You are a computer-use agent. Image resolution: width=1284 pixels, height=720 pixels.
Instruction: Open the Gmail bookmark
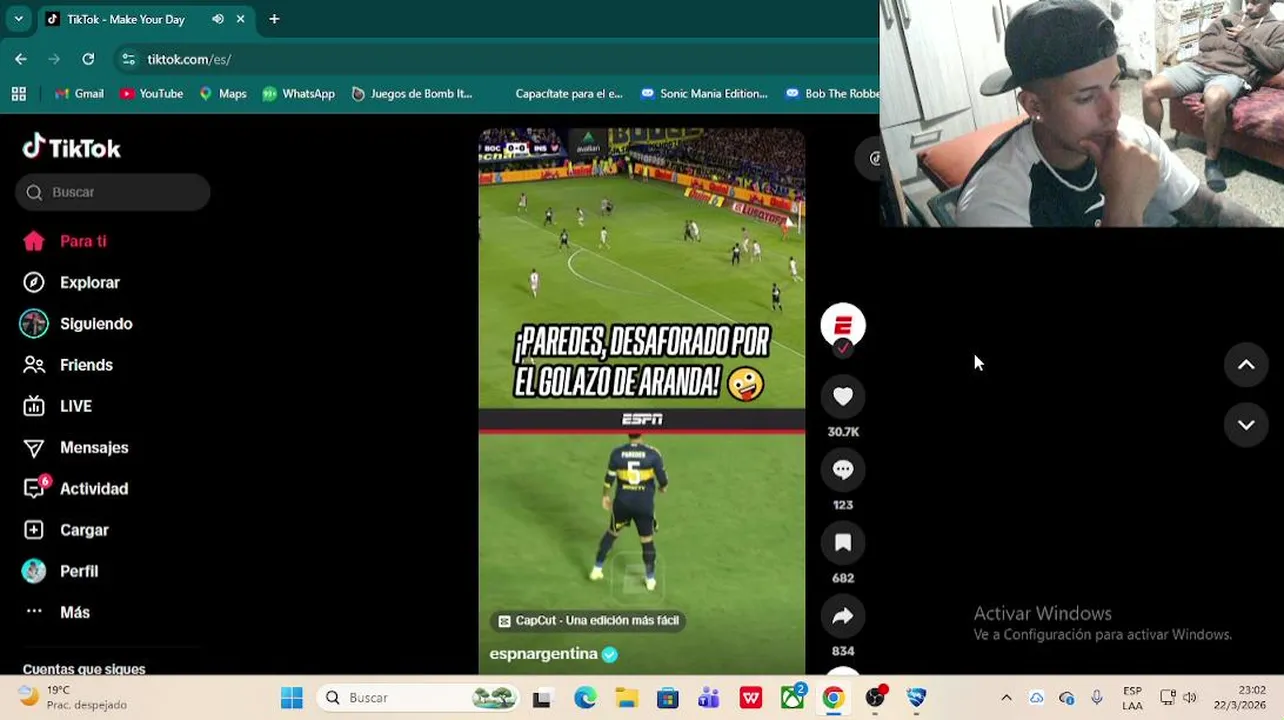coord(79,93)
